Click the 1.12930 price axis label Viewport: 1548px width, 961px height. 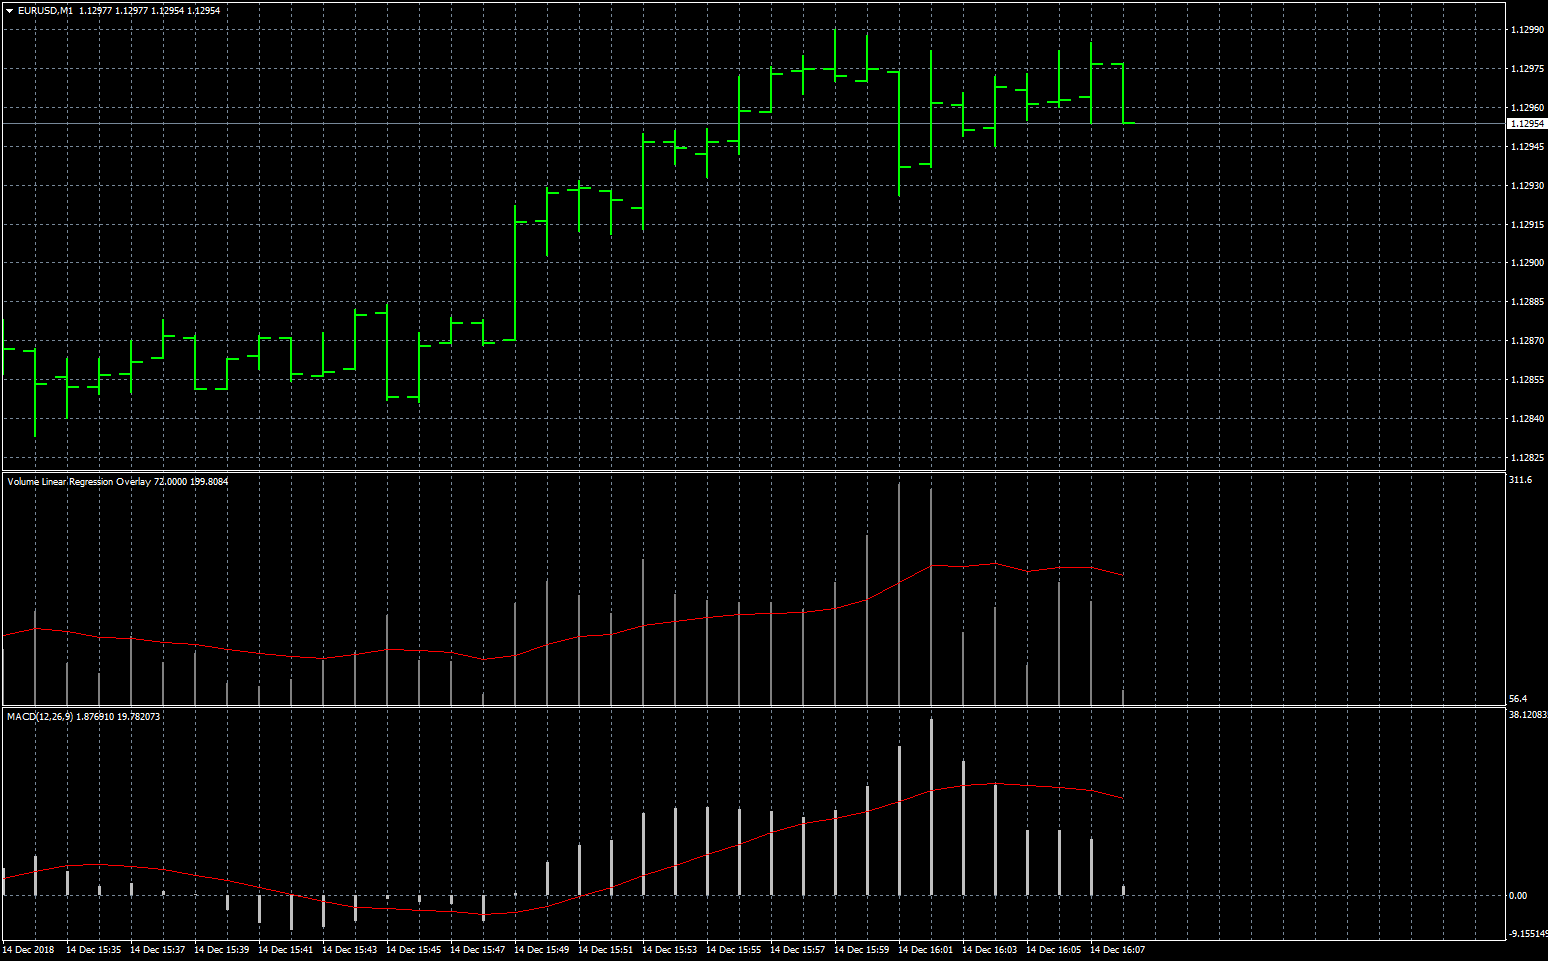tap(1527, 186)
